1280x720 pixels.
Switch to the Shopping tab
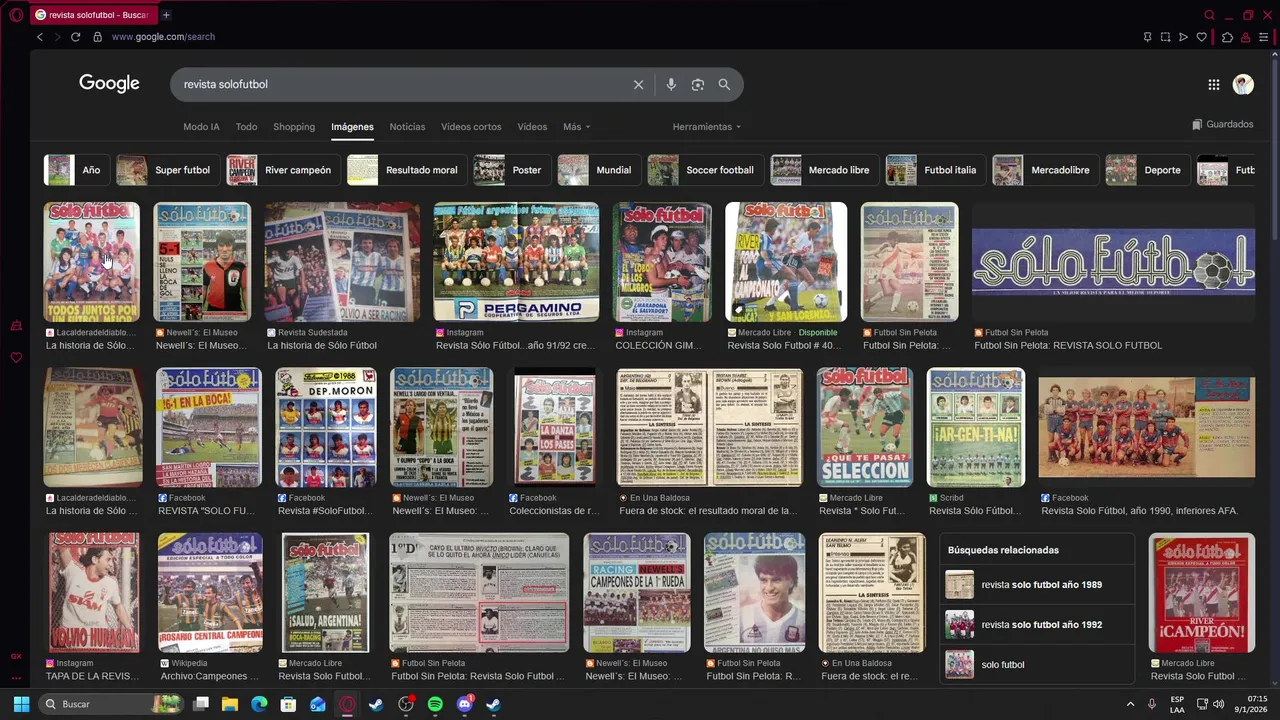click(294, 127)
